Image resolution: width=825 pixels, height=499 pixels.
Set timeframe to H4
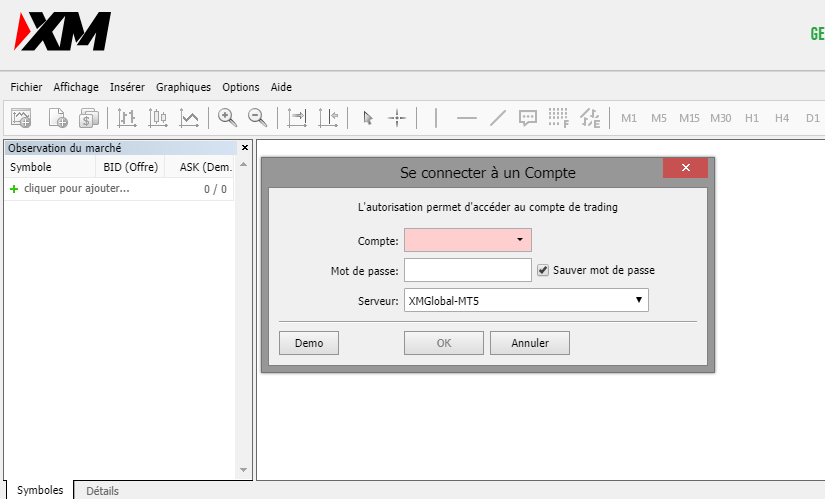(x=782, y=118)
